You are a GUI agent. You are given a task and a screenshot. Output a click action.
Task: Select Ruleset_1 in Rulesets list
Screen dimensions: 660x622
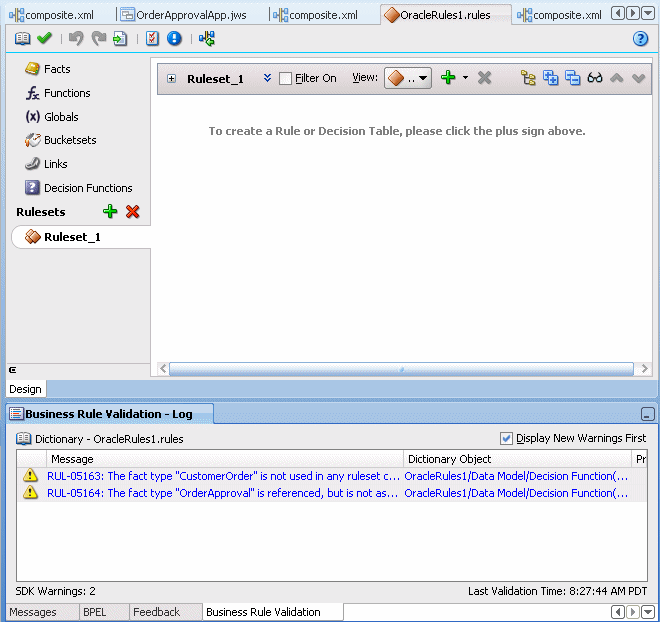[81, 237]
